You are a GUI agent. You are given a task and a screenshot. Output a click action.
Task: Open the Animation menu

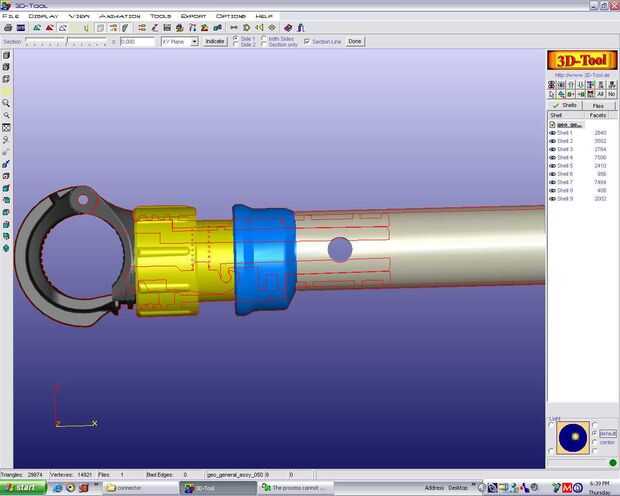(120, 16)
